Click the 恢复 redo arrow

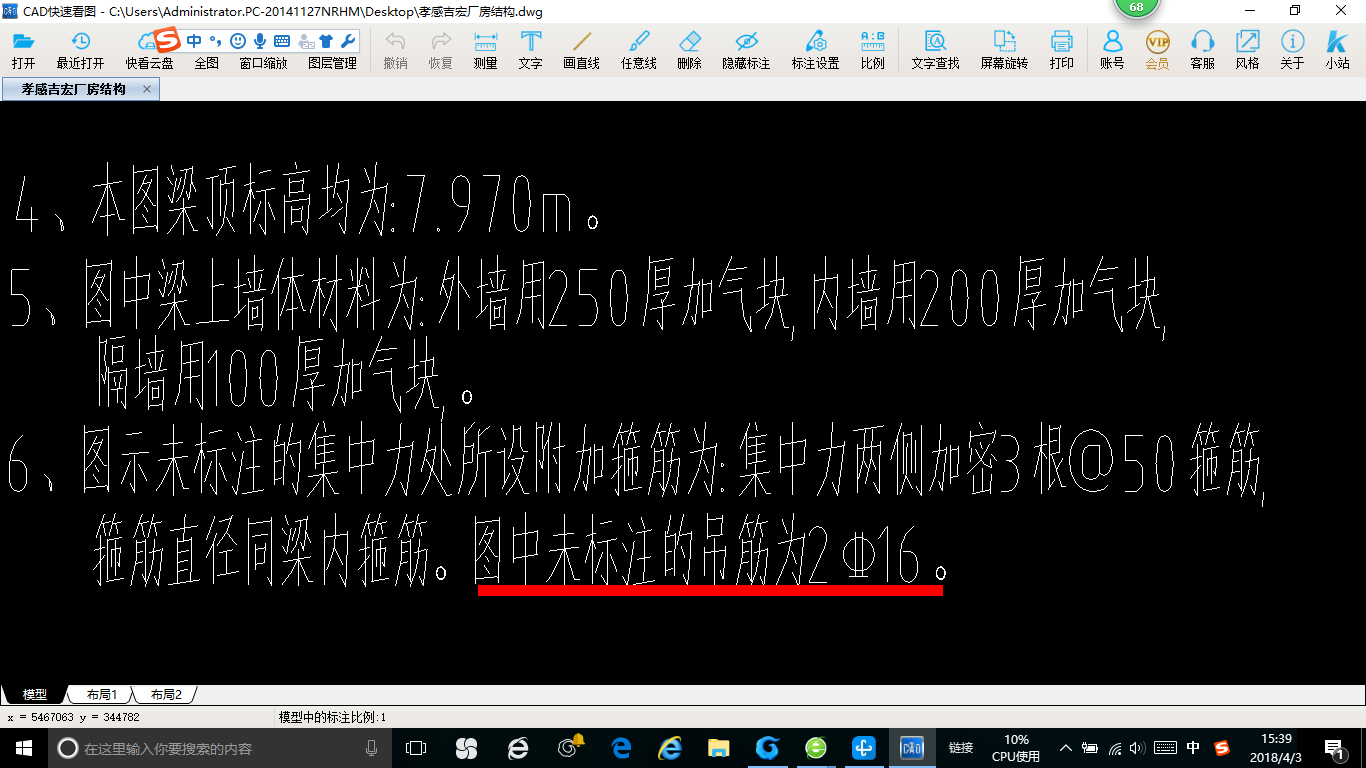tap(441, 49)
